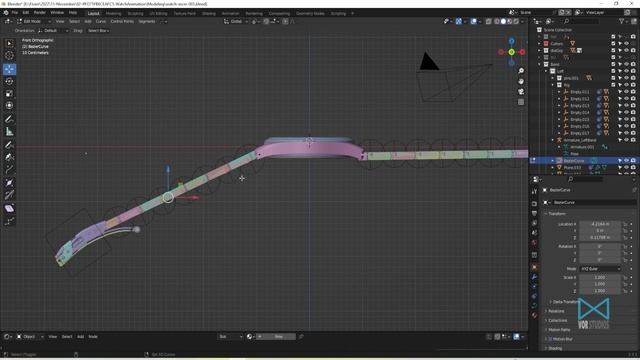The image size is (640, 360).
Task: Click the Location X value field
Action: click(600, 224)
